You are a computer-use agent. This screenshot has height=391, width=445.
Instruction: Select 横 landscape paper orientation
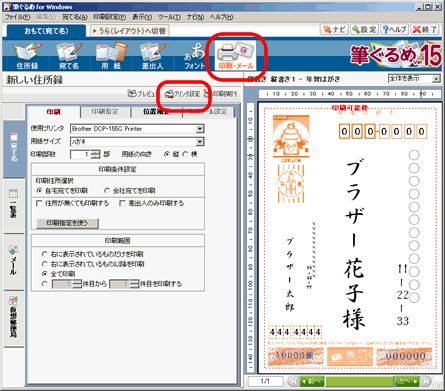point(185,154)
